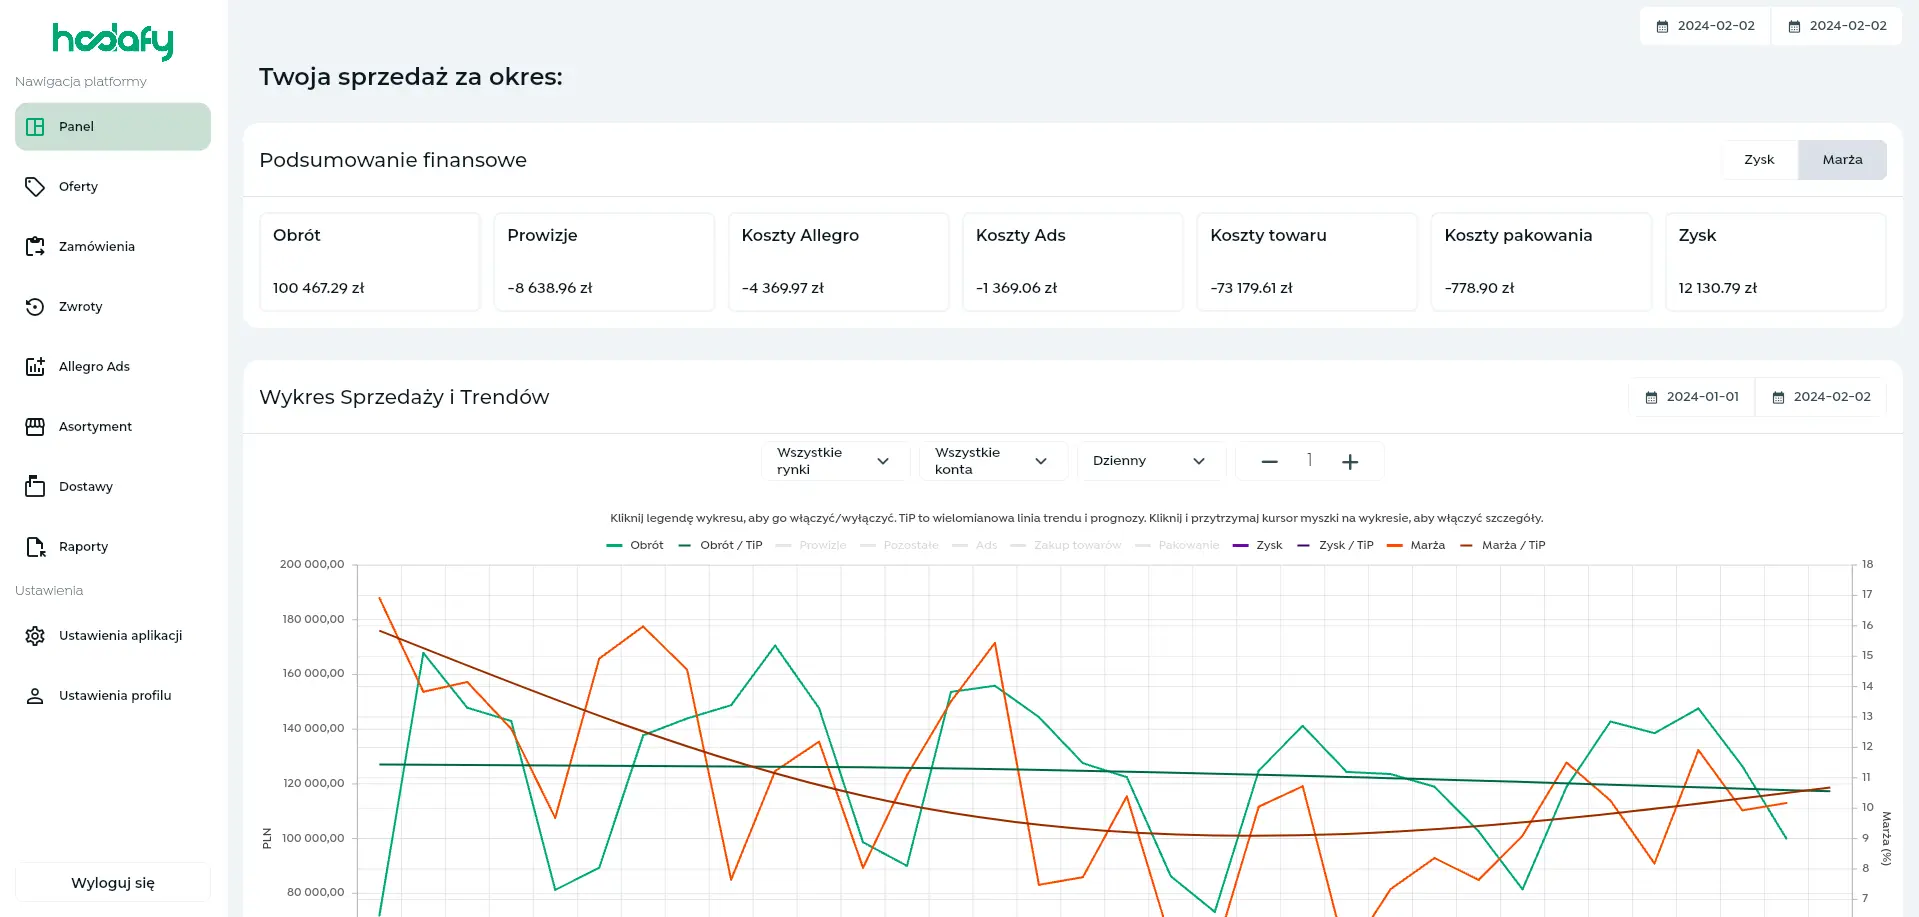Enable Ads series in chart legend
The height and width of the screenshot is (917, 1919).
(975, 545)
